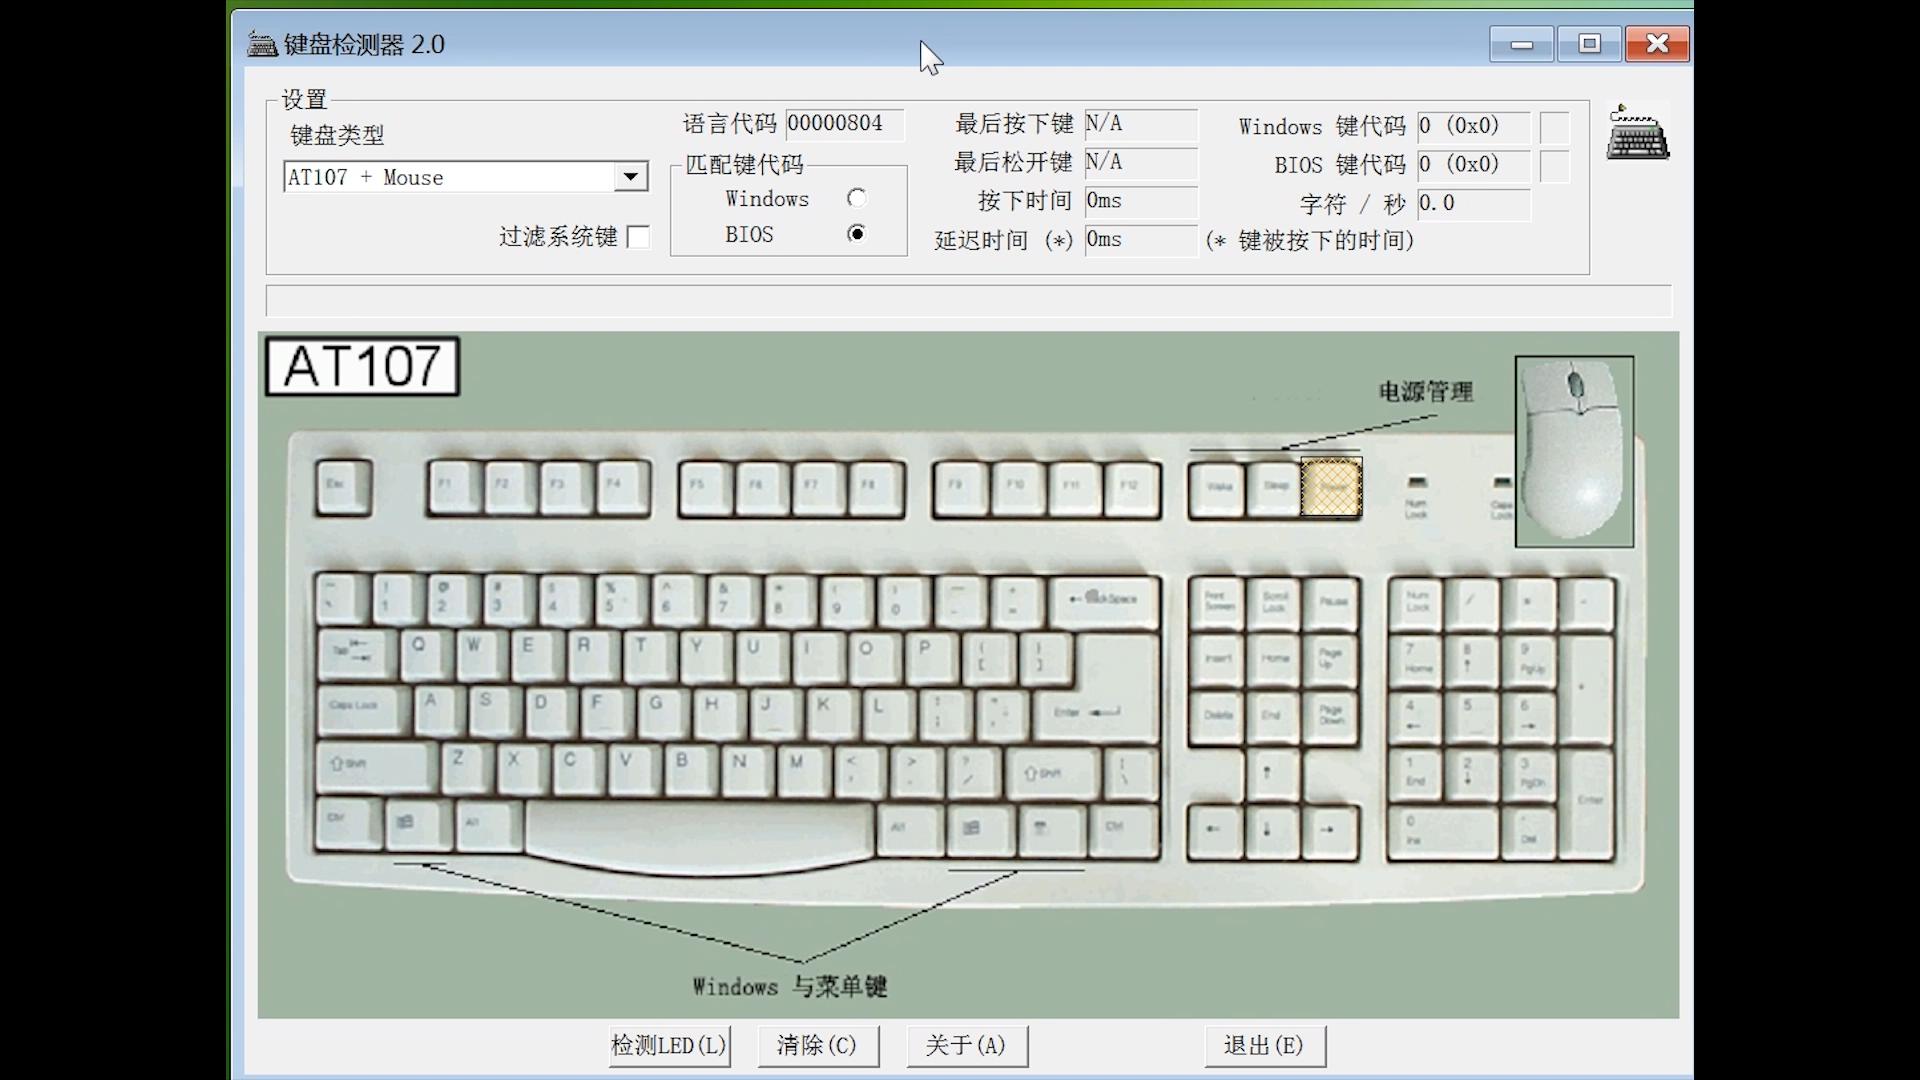
Task: Toggle the 过滤系统键 checkbox
Action: pyautogui.click(x=638, y=237)
